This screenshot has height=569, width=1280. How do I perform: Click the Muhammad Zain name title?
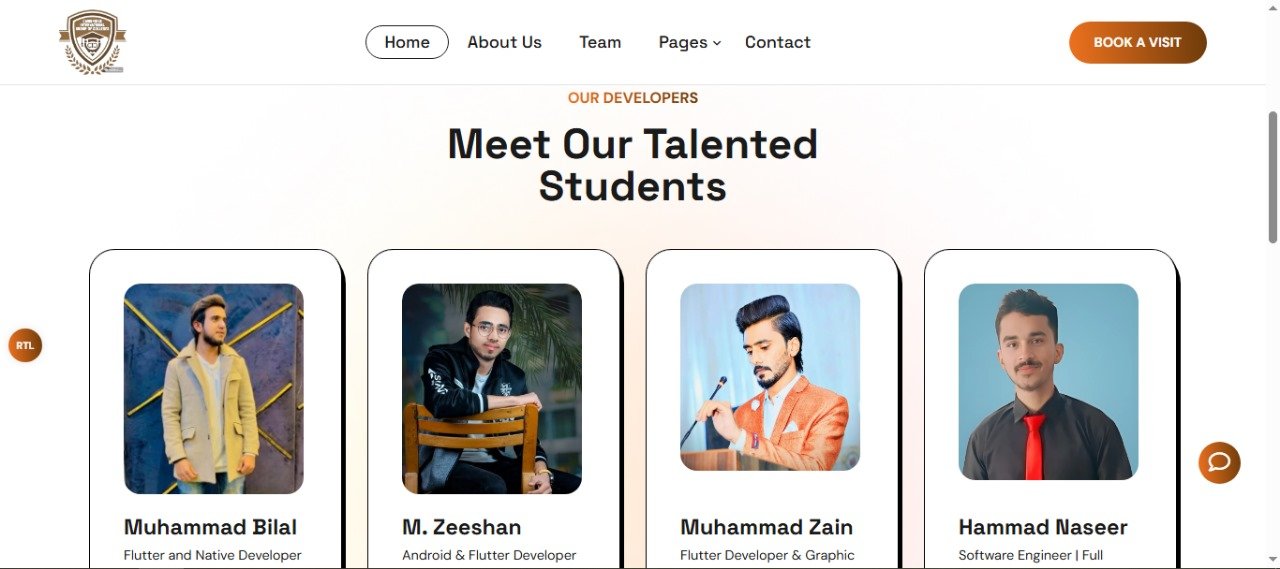click(766, 527)
